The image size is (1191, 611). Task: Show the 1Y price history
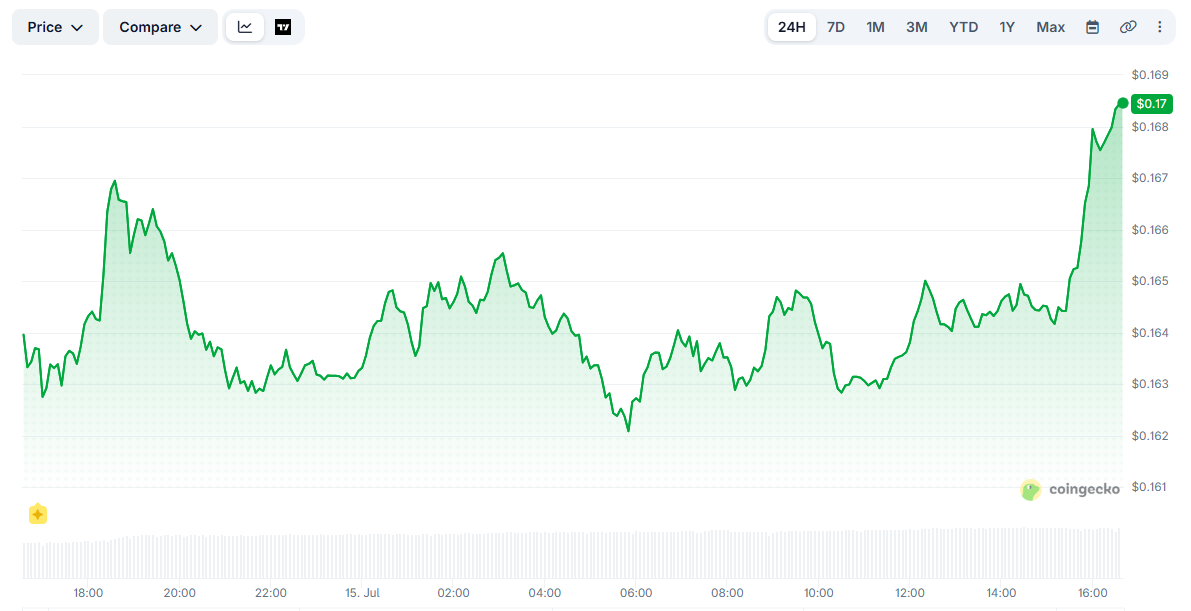click(x=1006, y=27)
